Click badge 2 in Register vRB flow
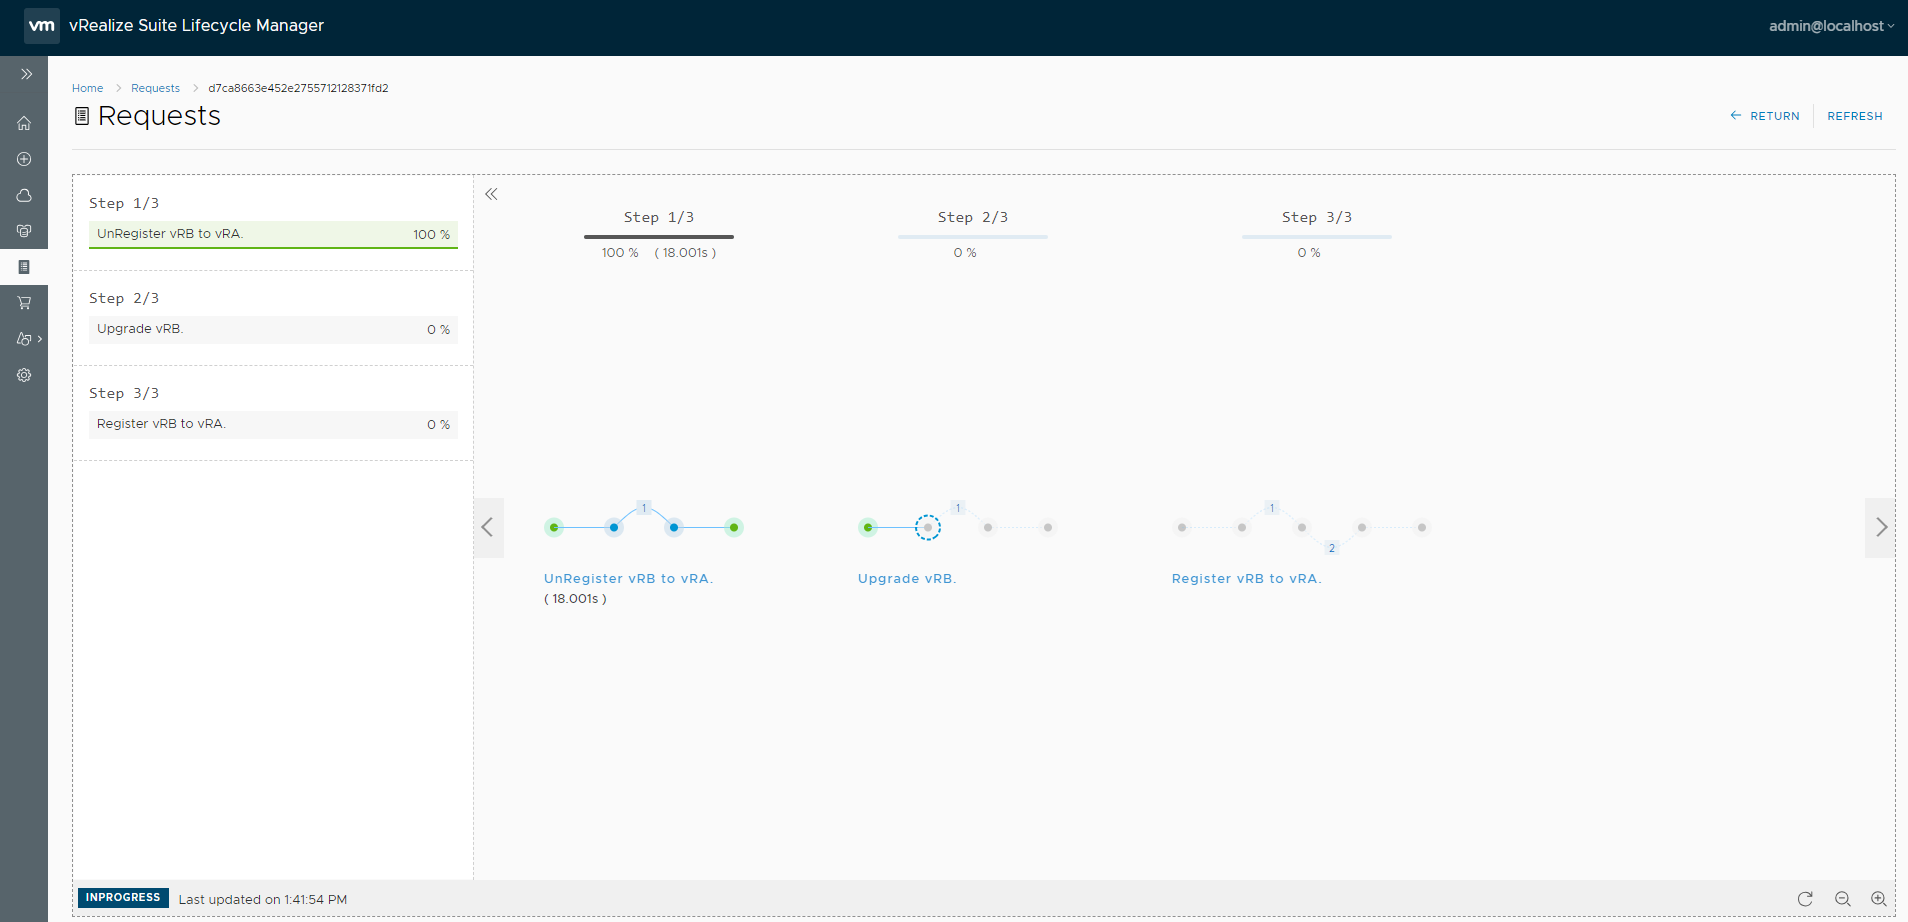This screenshot has height=922, width=1908. coord(1331,548)
